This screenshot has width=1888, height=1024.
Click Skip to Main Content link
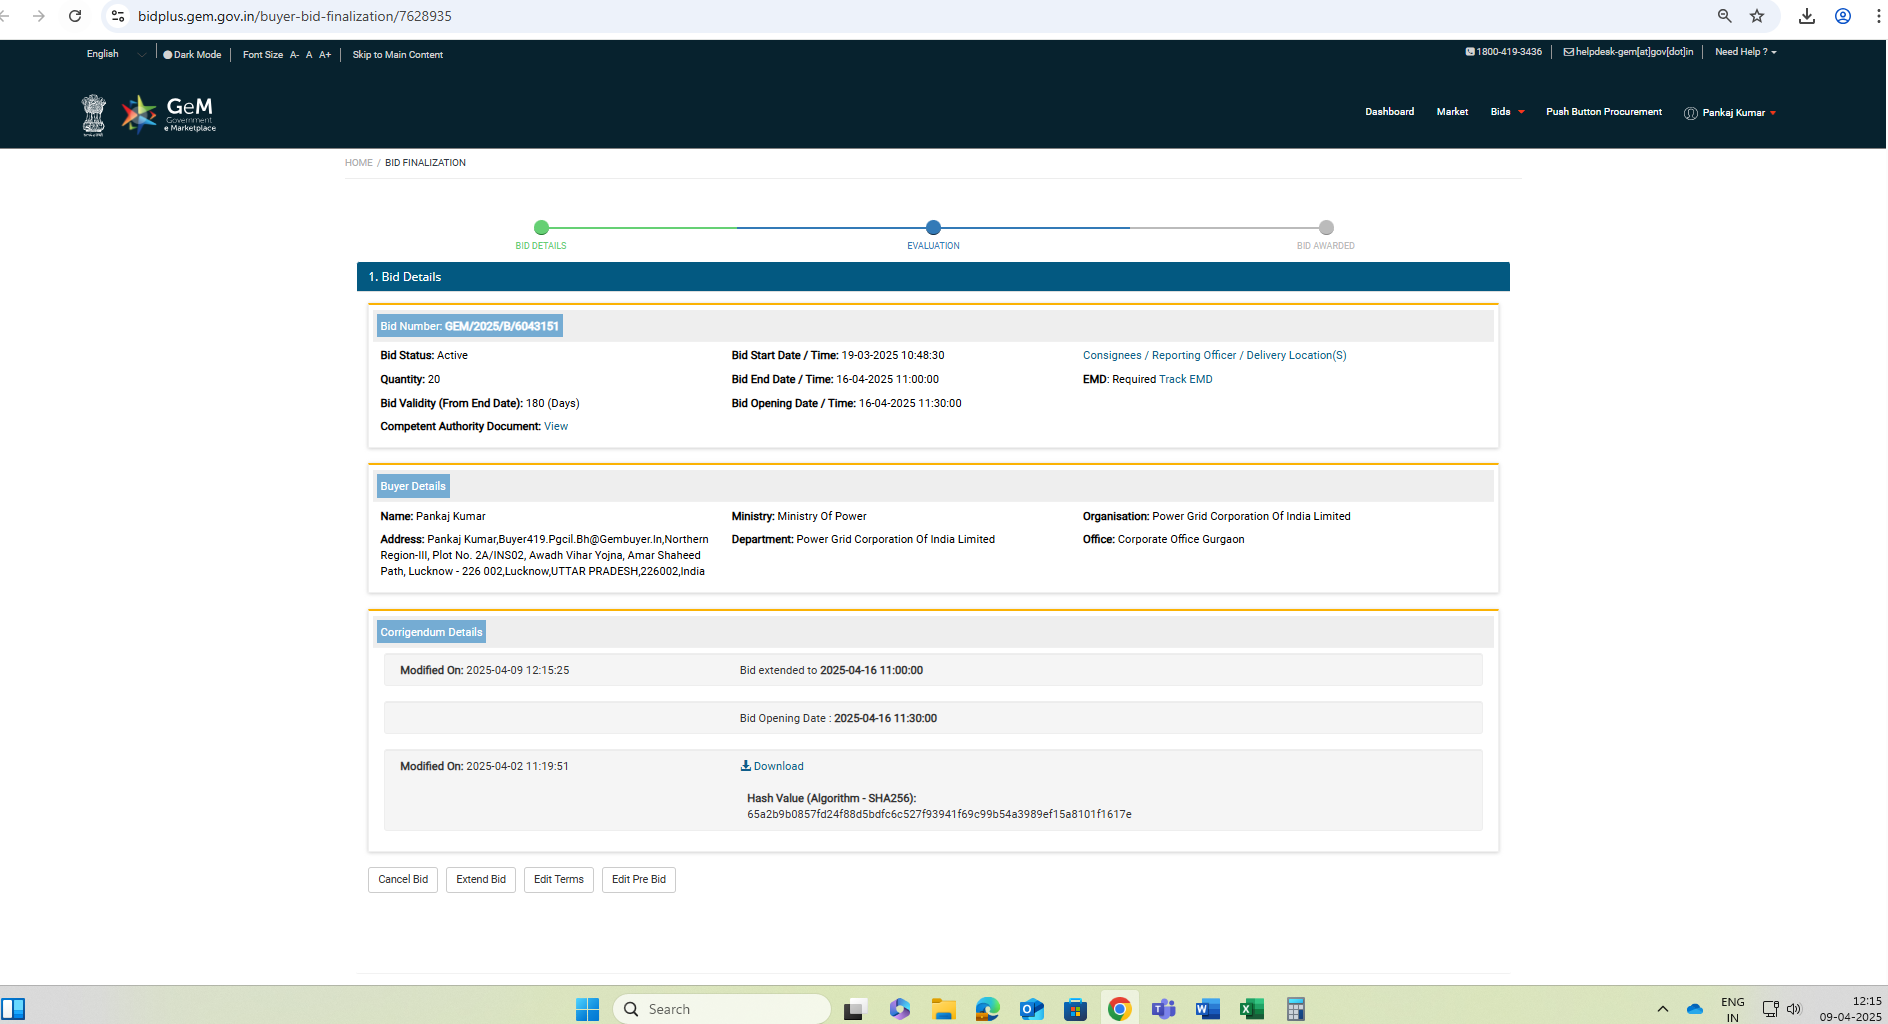point(397,55)
